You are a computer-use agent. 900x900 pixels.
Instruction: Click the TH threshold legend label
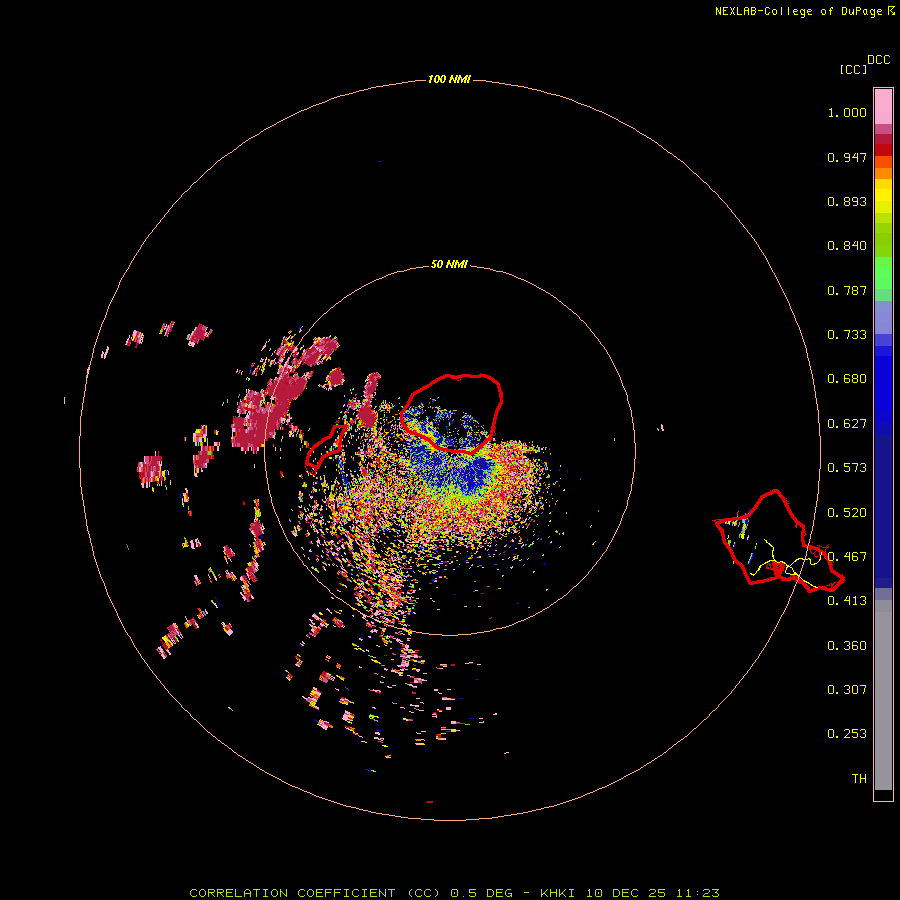click(x=859, y=779)
